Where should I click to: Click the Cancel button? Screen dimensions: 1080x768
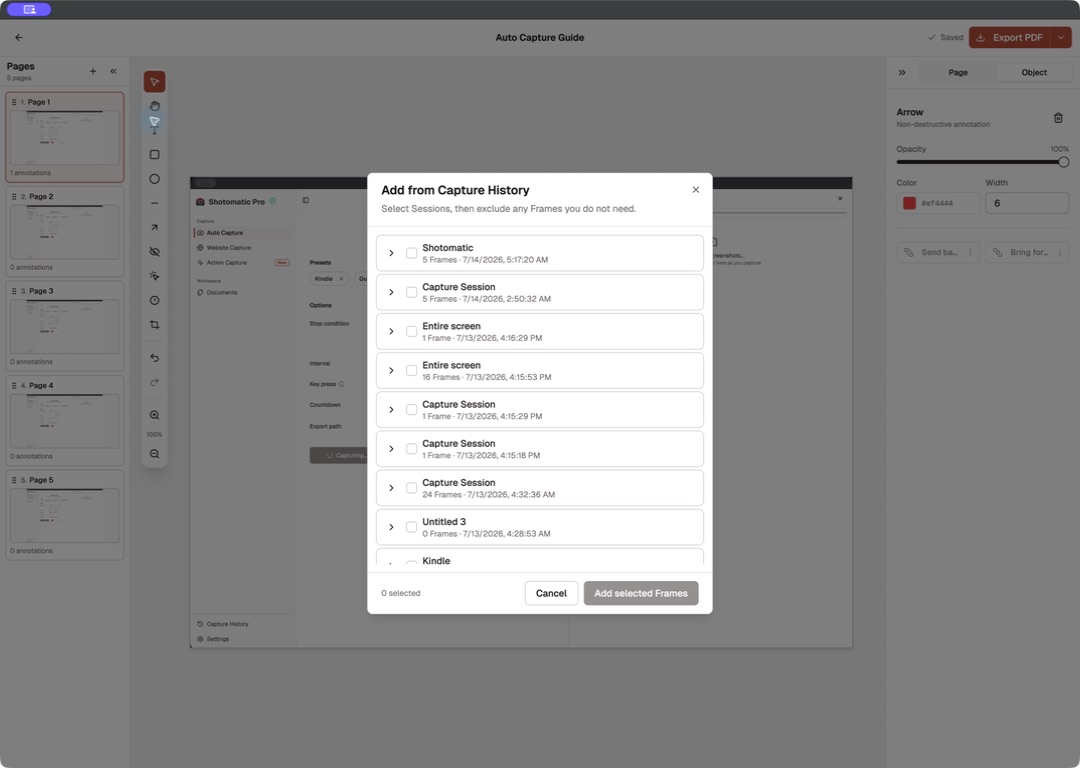[551, 593]
